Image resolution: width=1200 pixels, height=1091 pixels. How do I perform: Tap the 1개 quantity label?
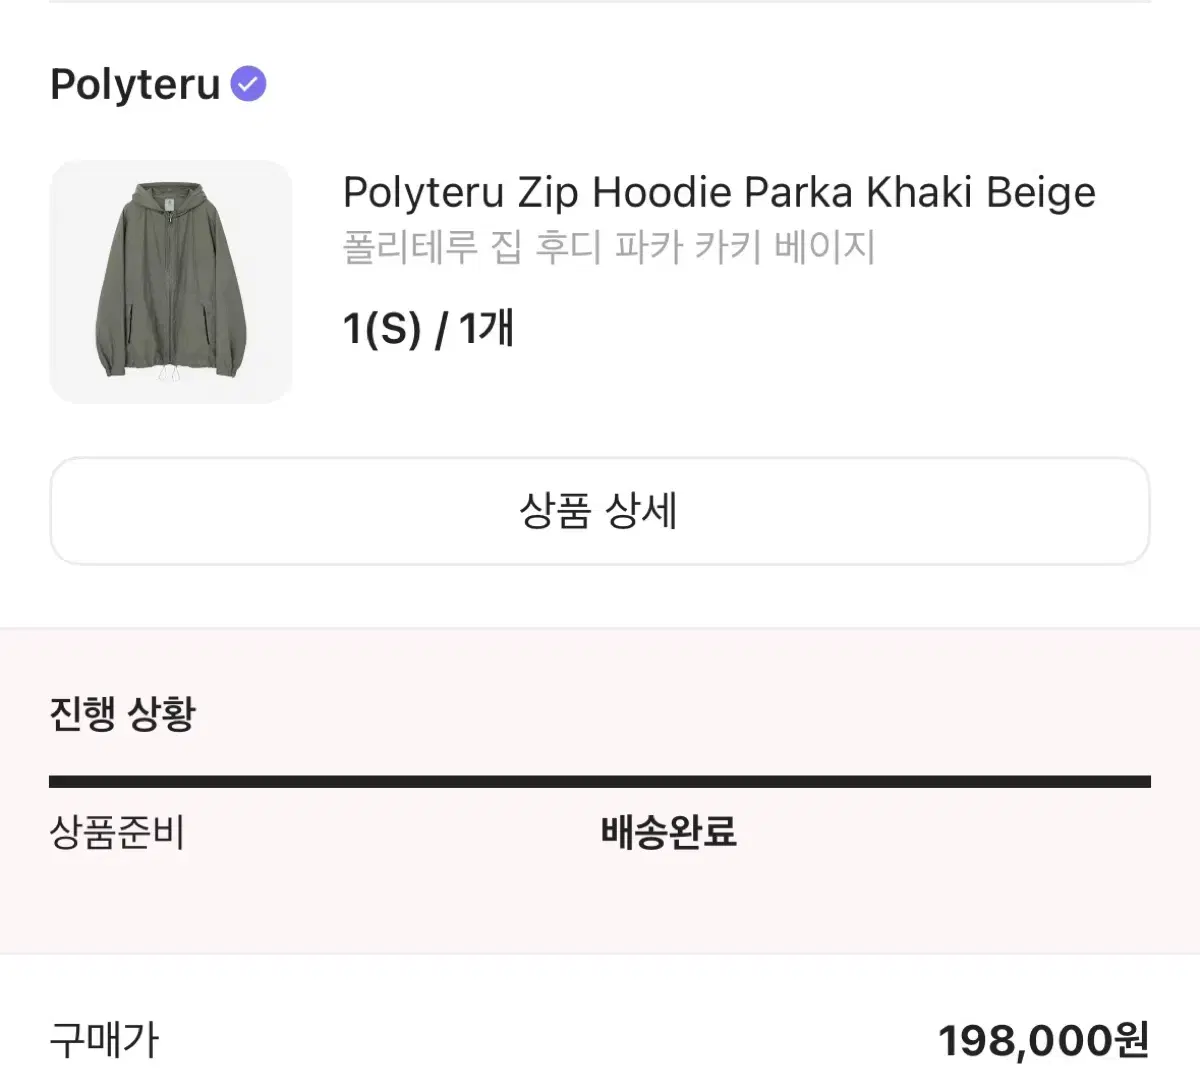(486, 328)
